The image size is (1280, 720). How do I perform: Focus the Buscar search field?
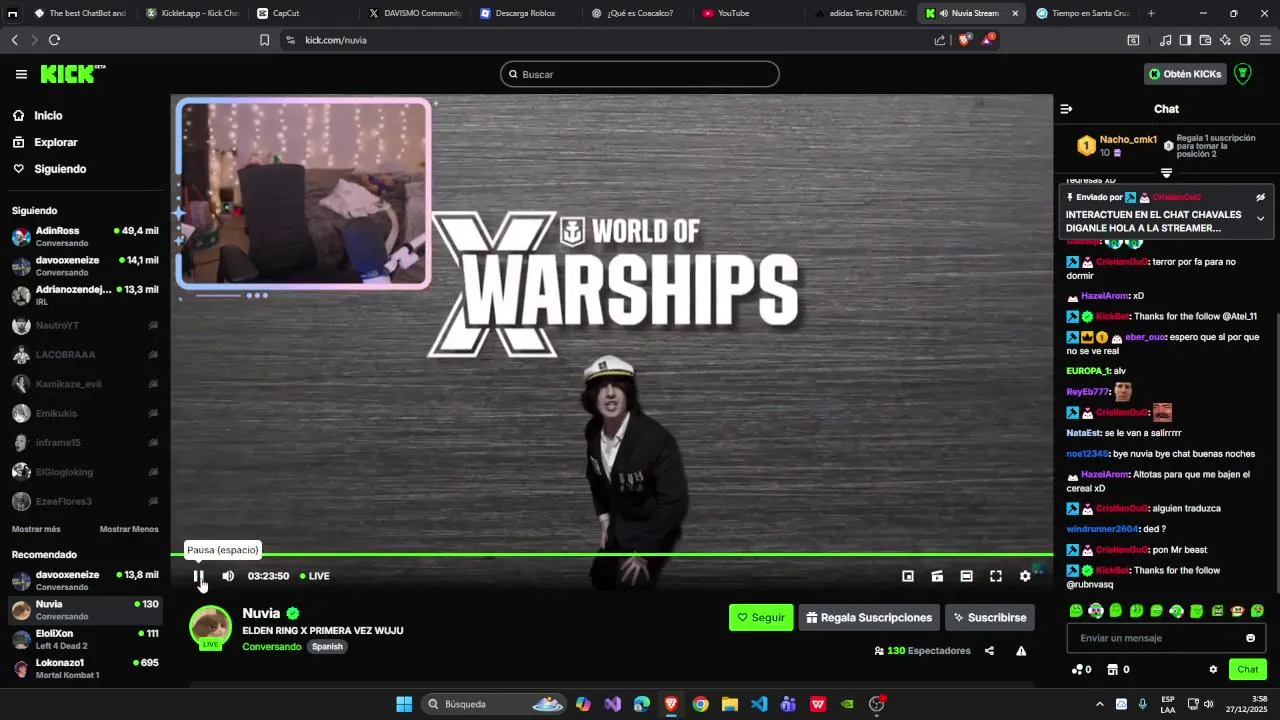(640, 74)
